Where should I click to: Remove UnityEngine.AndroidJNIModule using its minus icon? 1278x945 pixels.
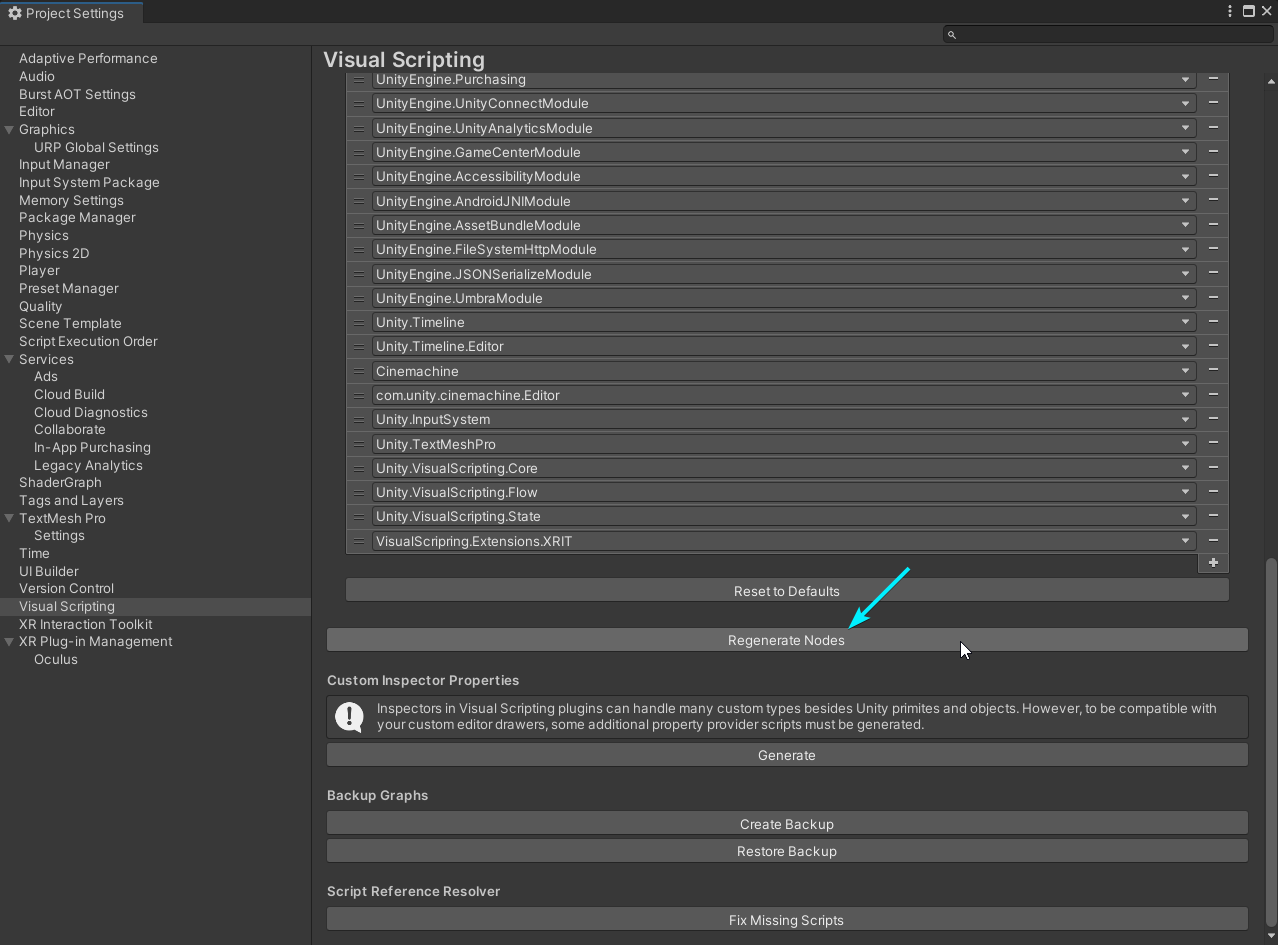pyautogui.click(x=1213, y=200)
